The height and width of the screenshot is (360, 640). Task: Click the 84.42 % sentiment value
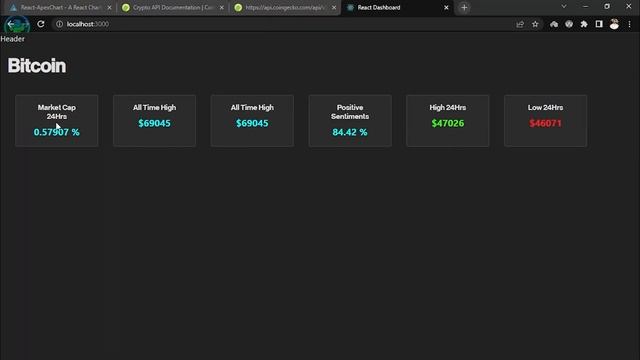coord(350,132)
